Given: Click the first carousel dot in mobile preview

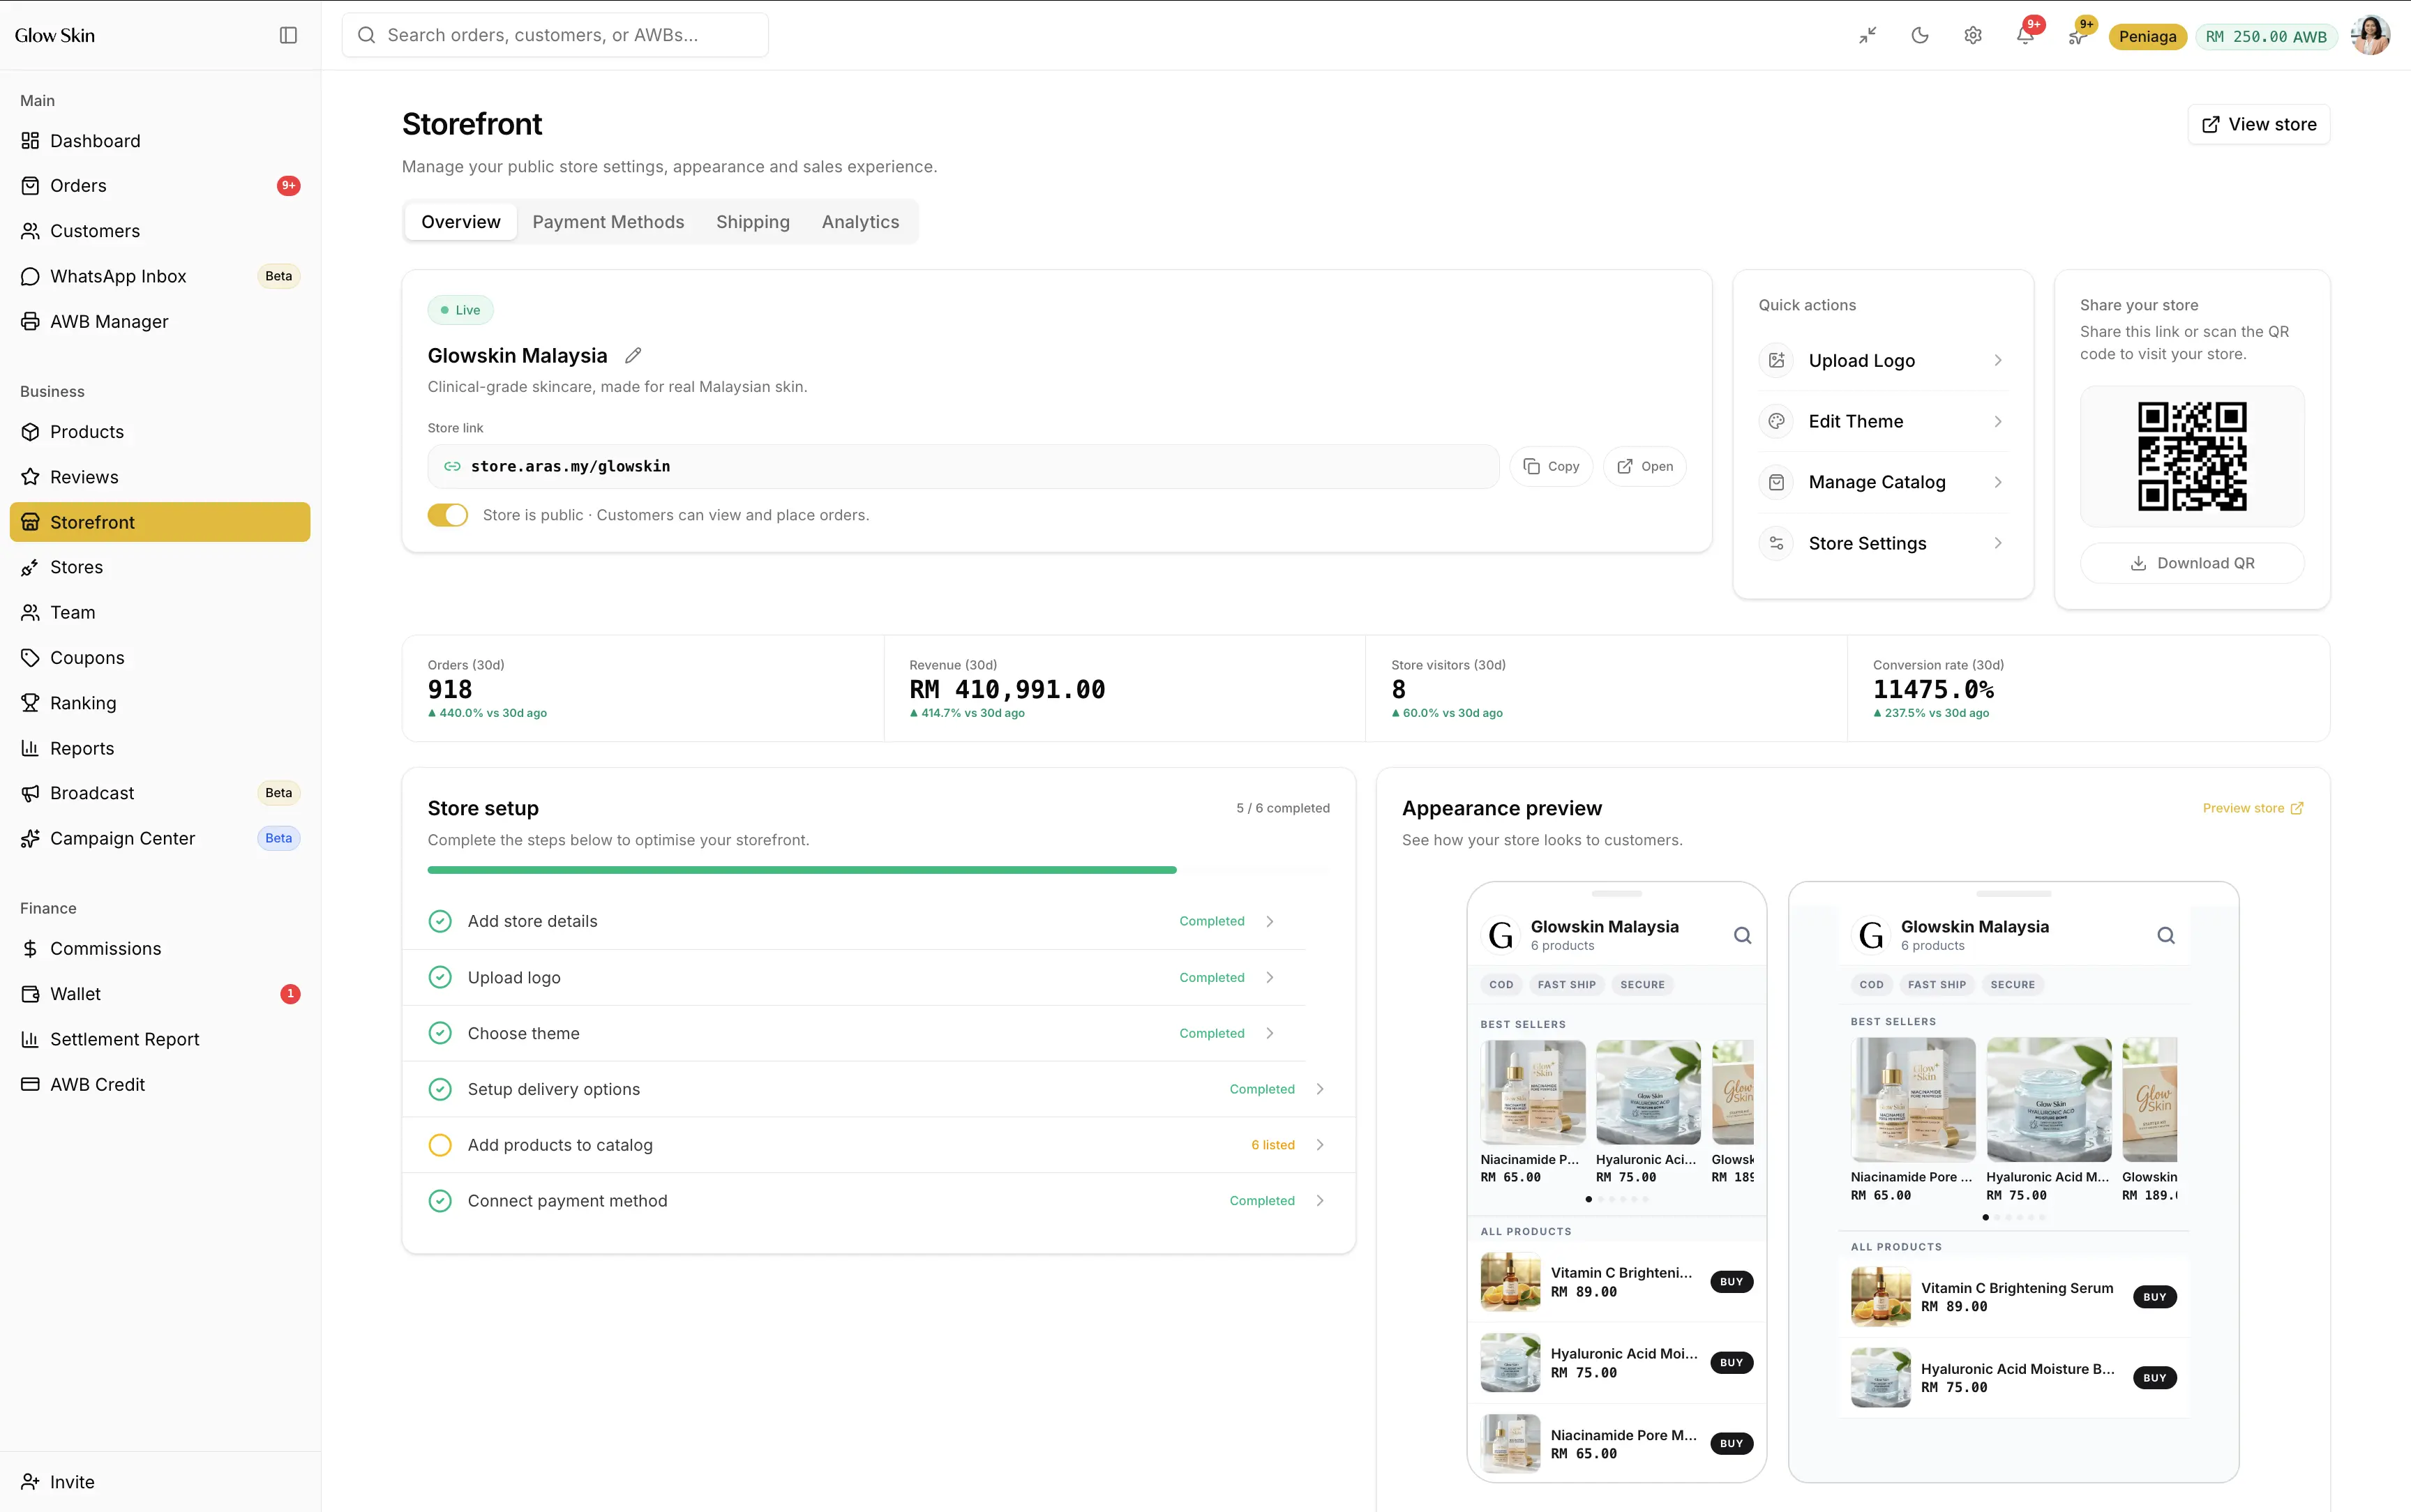Looking at the screenshot, I should [x=1588, y=1199].
